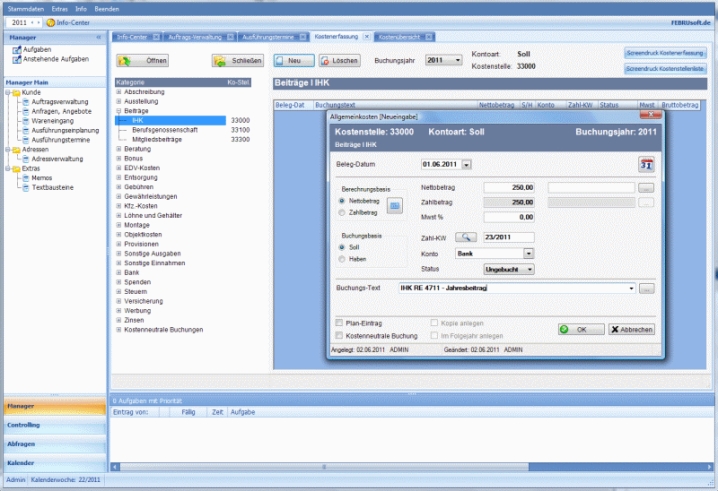Click the ellipsis button beside Buchungs-Text
This screenshot has width=718, height=491.
point(647,289)
